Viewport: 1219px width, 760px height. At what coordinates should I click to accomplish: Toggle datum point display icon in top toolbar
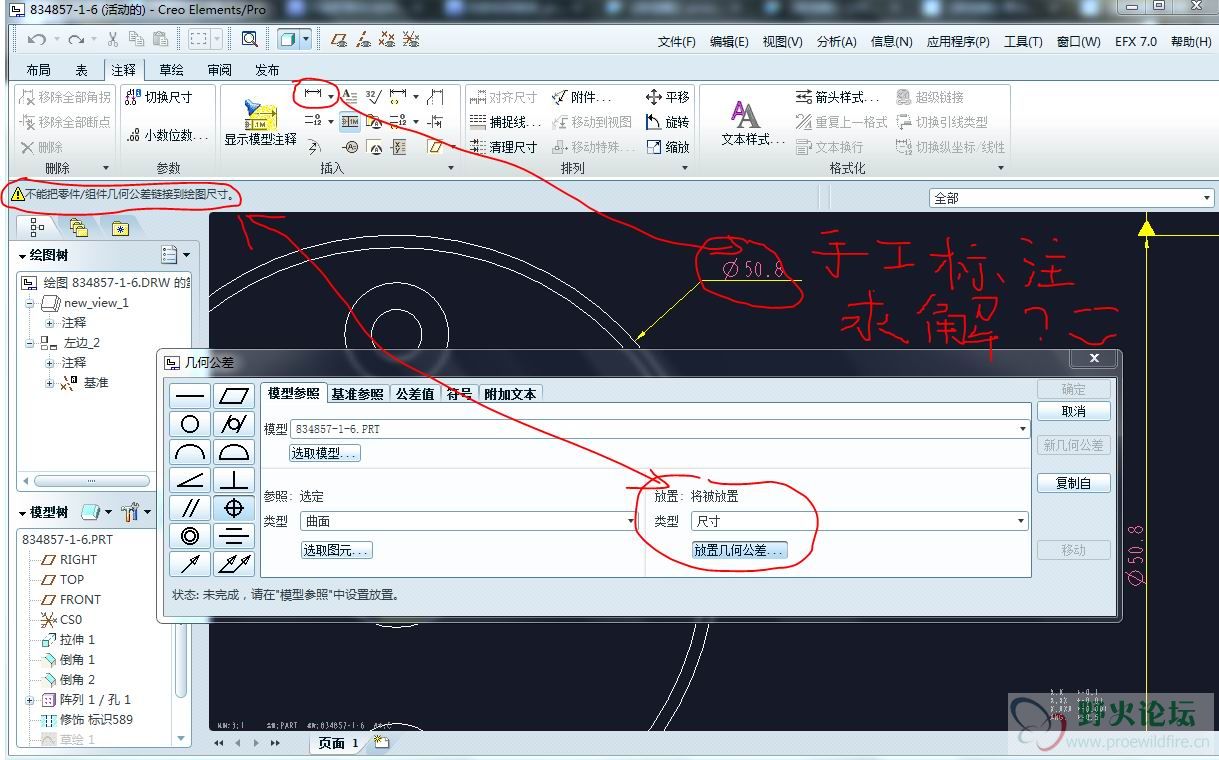387,40
